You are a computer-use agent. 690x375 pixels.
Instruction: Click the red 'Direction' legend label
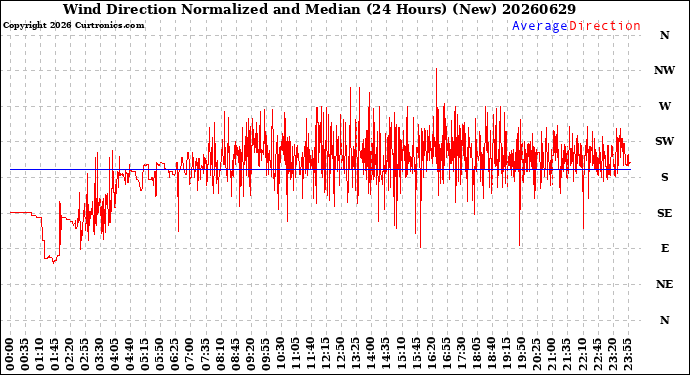(605, 26)
